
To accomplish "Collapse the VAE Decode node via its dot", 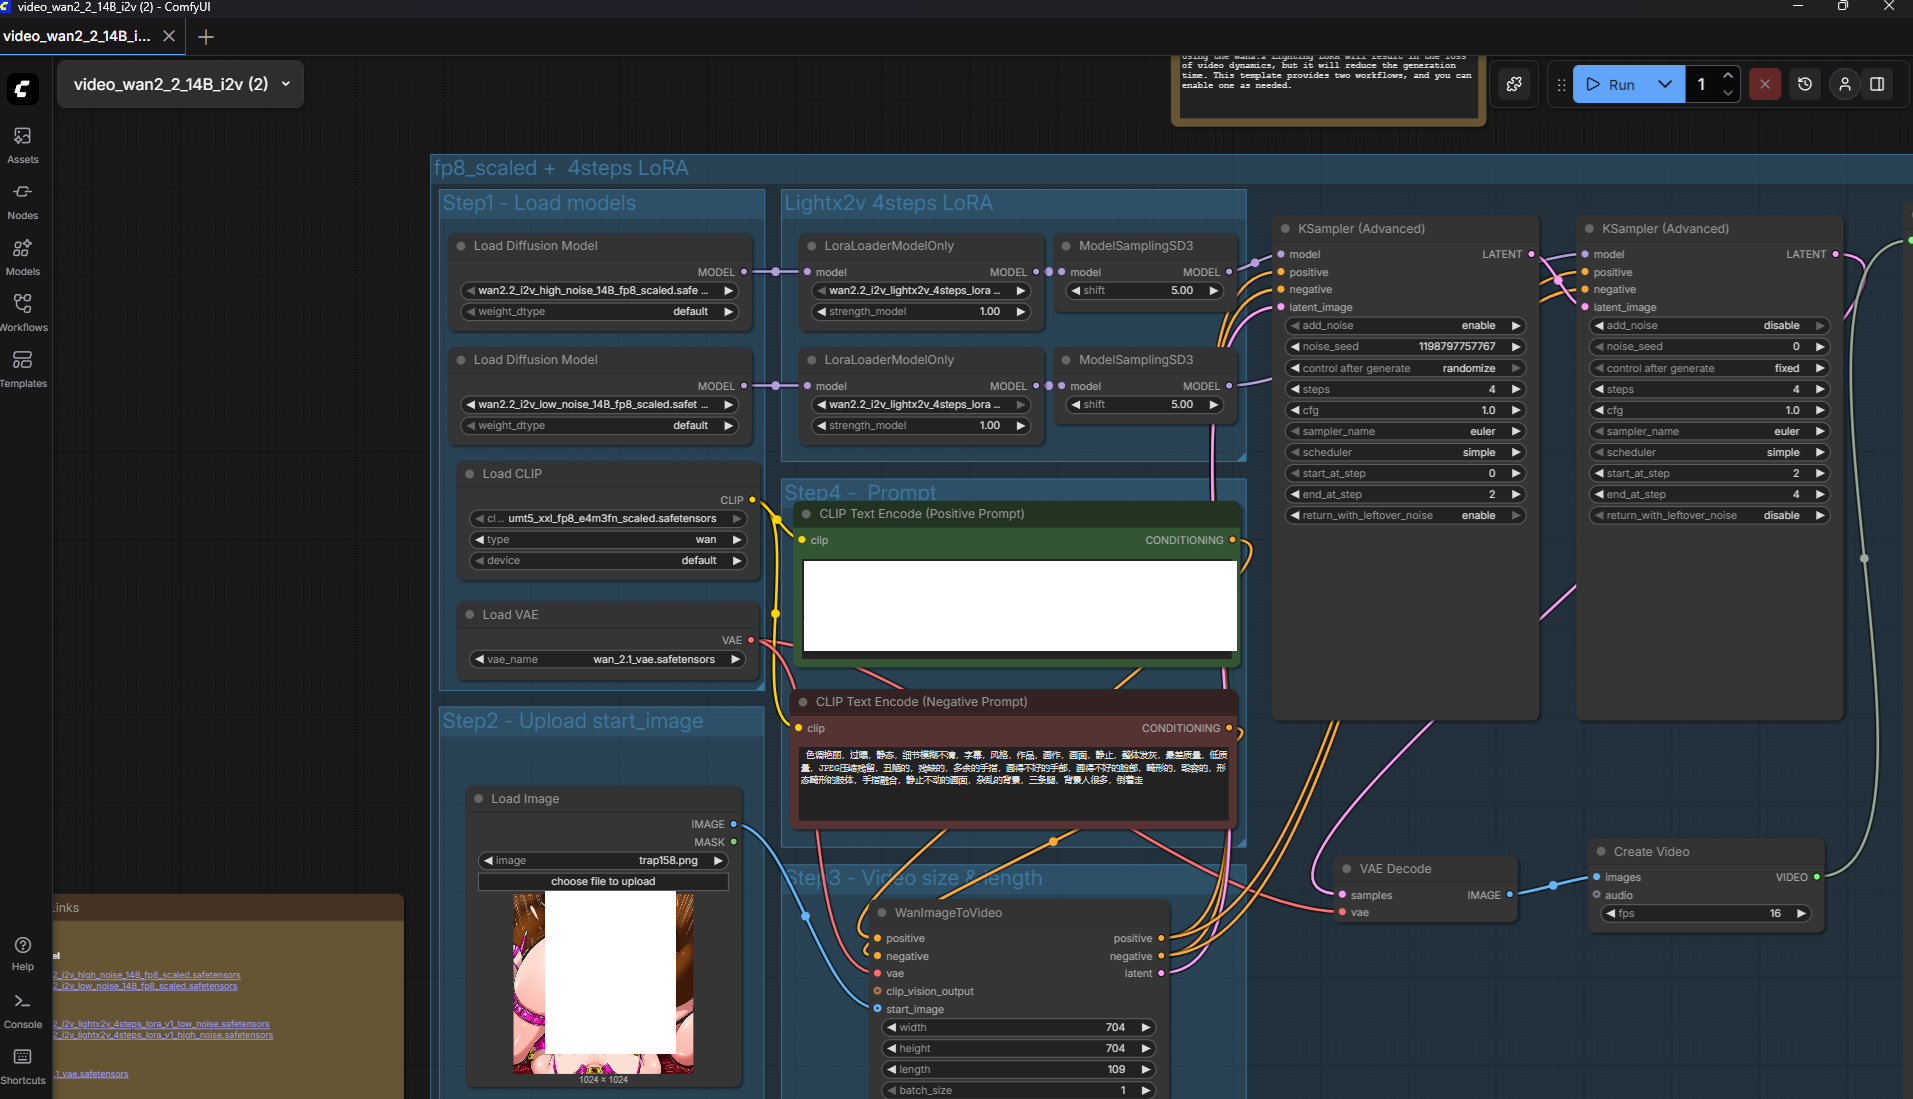I will [x=1347, y=869].
